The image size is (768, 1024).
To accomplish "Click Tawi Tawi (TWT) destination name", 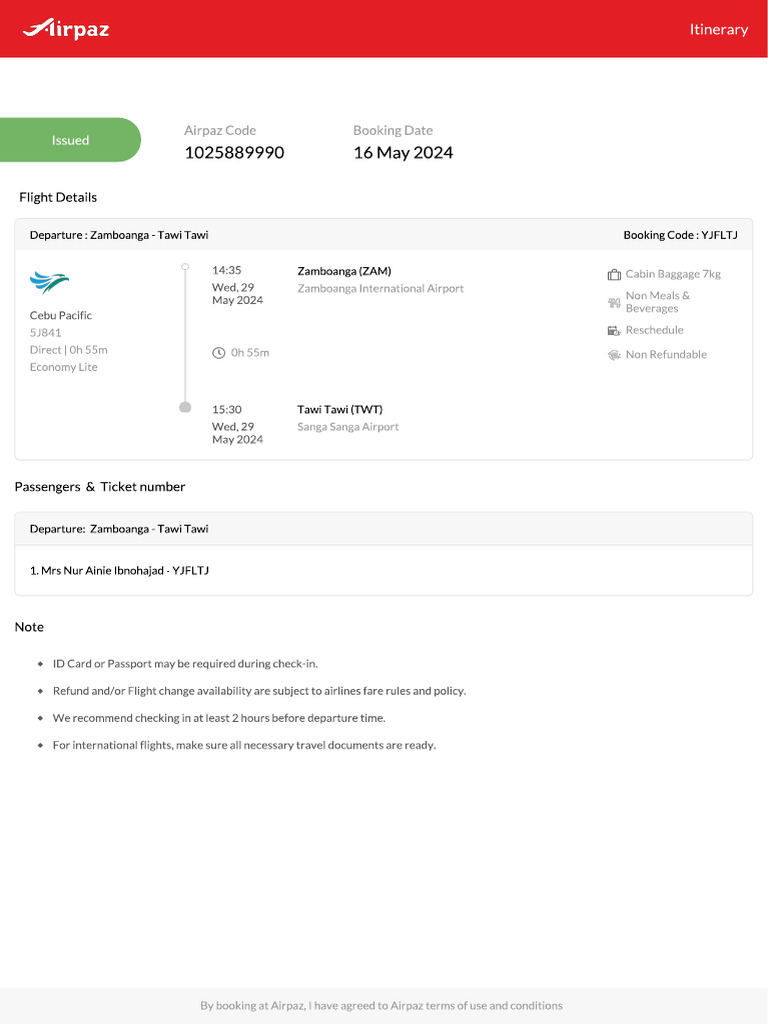I will pyautogui.click(x=340, y=409).
